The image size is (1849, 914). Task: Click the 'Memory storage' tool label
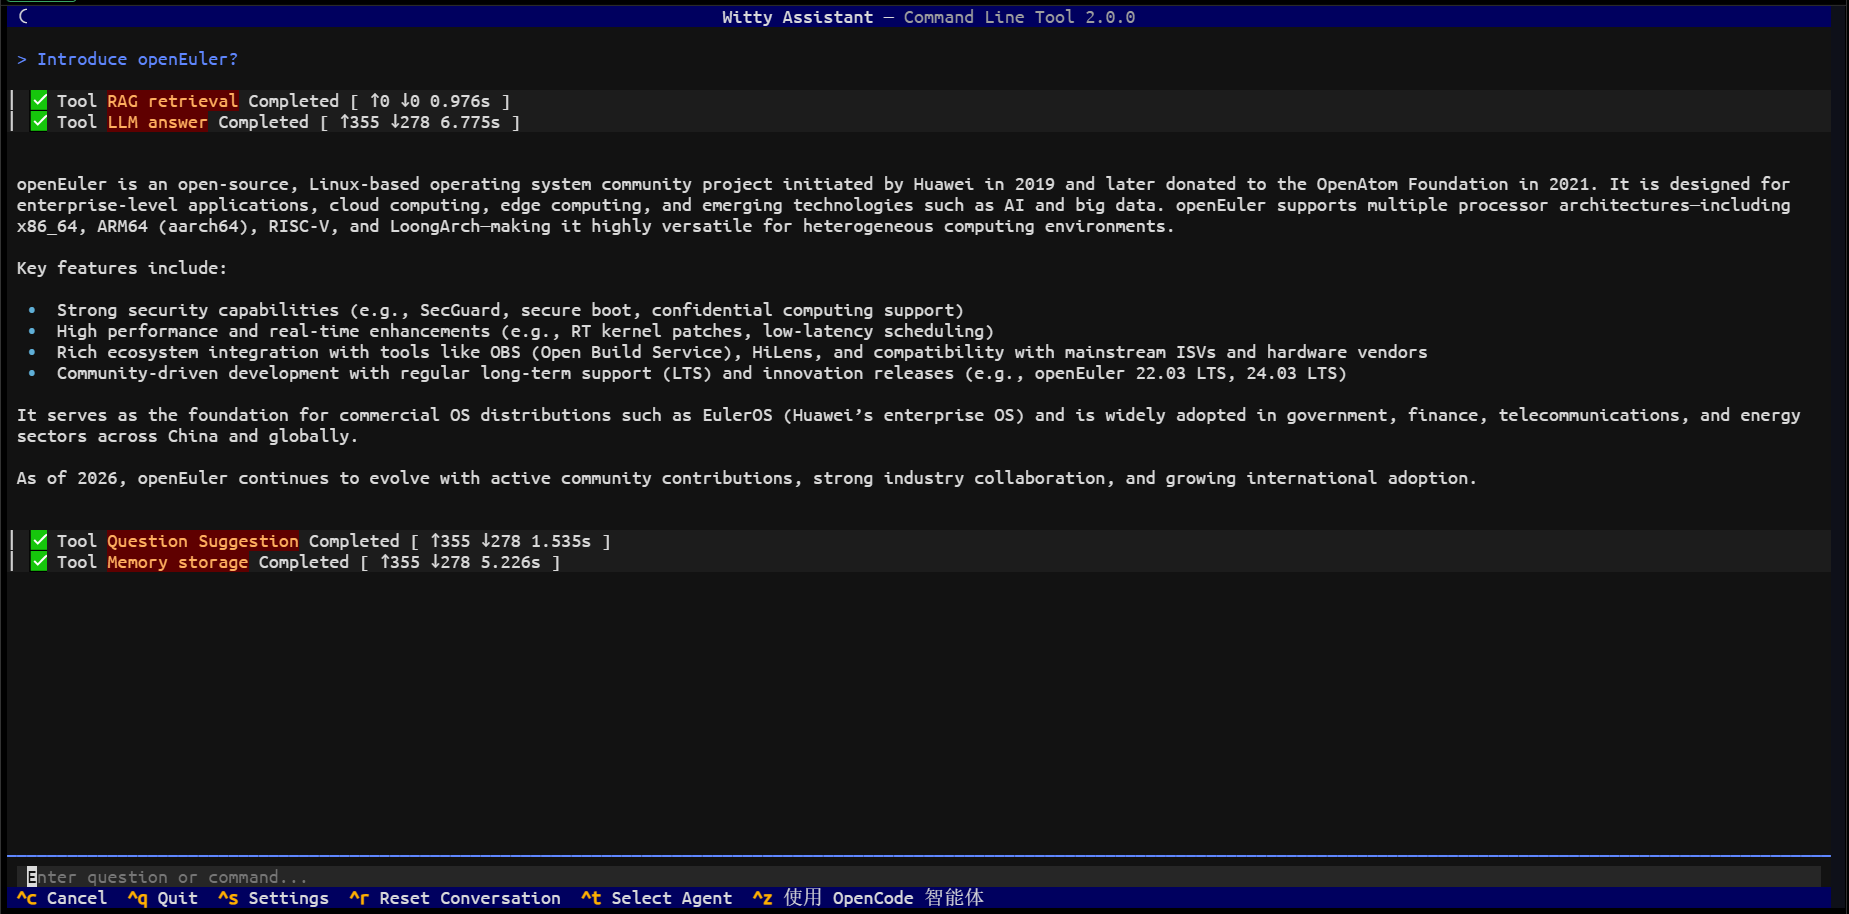pos(177,562)
